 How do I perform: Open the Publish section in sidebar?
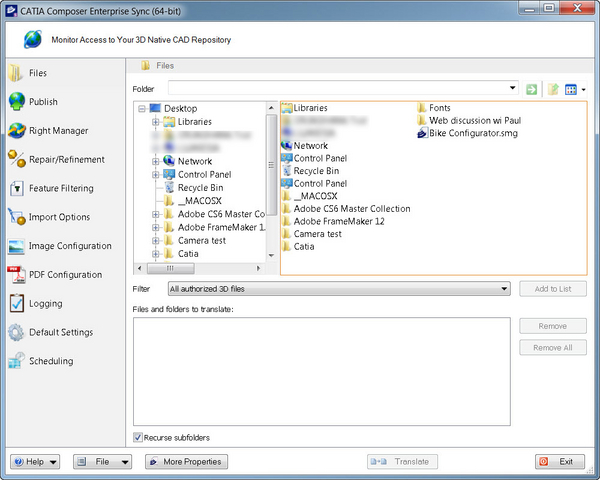click(x=43, y=102)
